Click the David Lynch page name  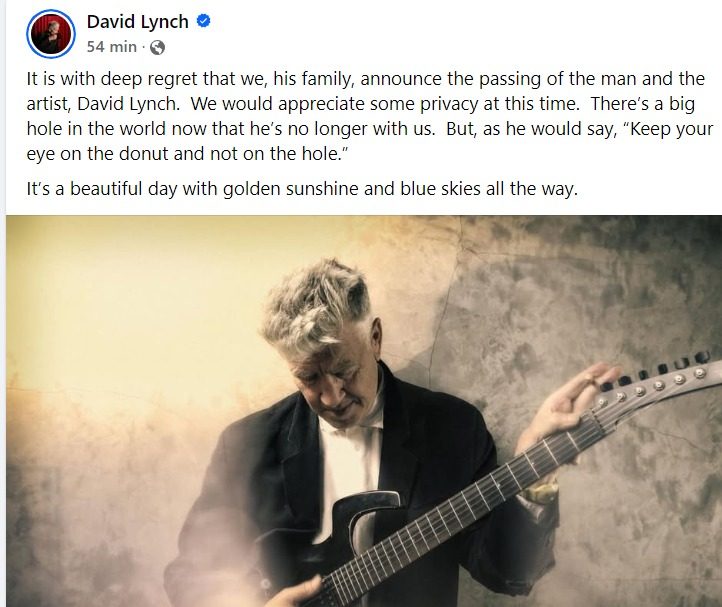tap(138, 22)
